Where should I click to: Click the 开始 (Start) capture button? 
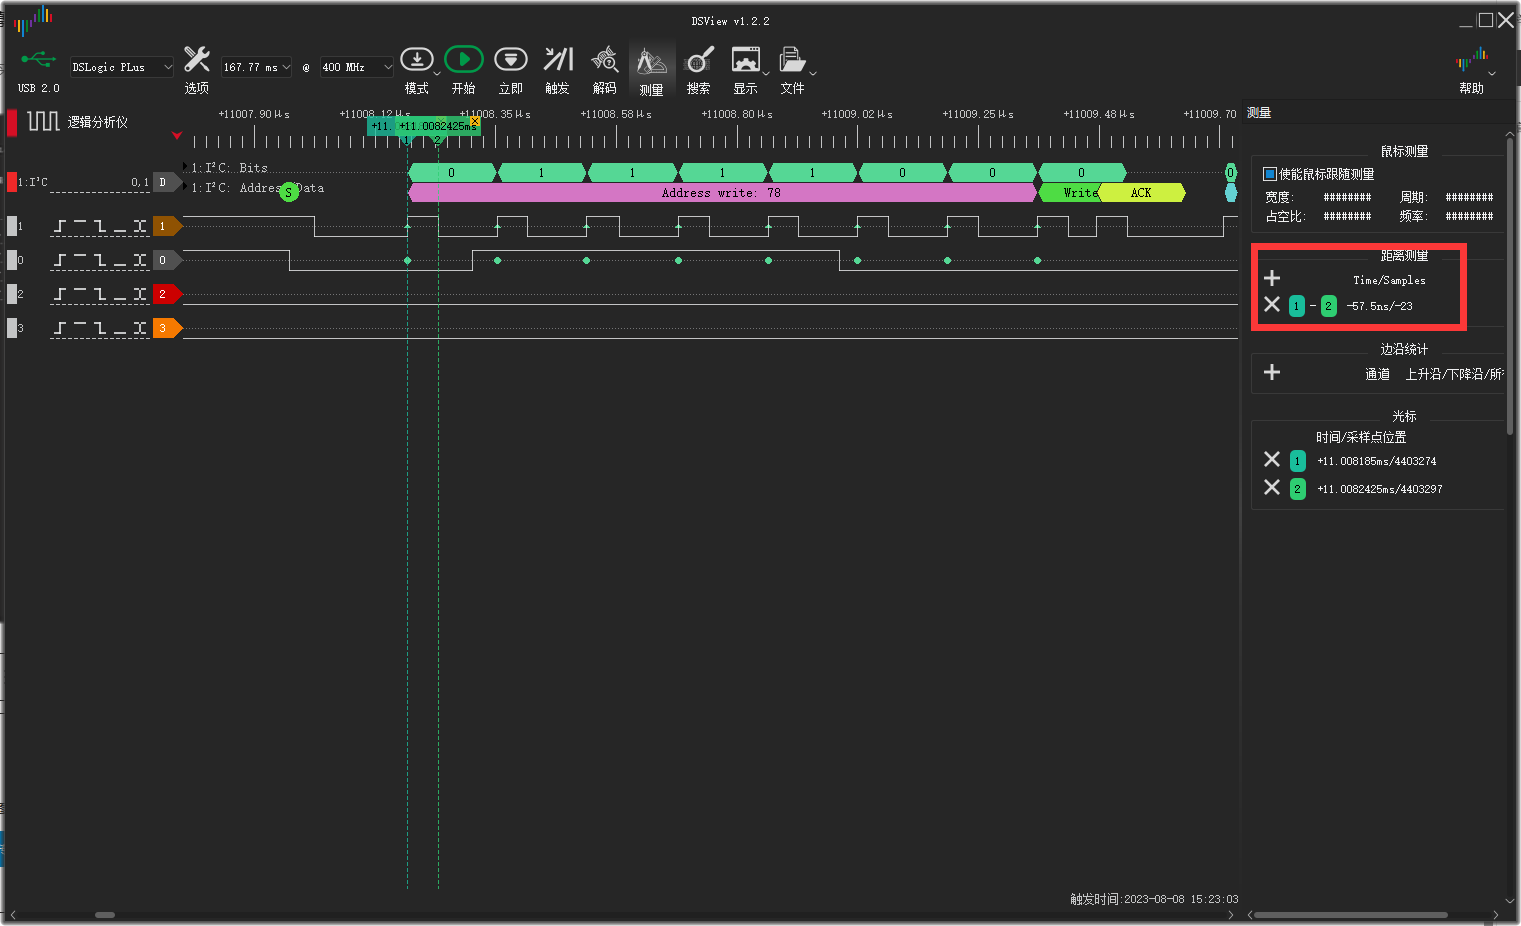click(463, 61)
